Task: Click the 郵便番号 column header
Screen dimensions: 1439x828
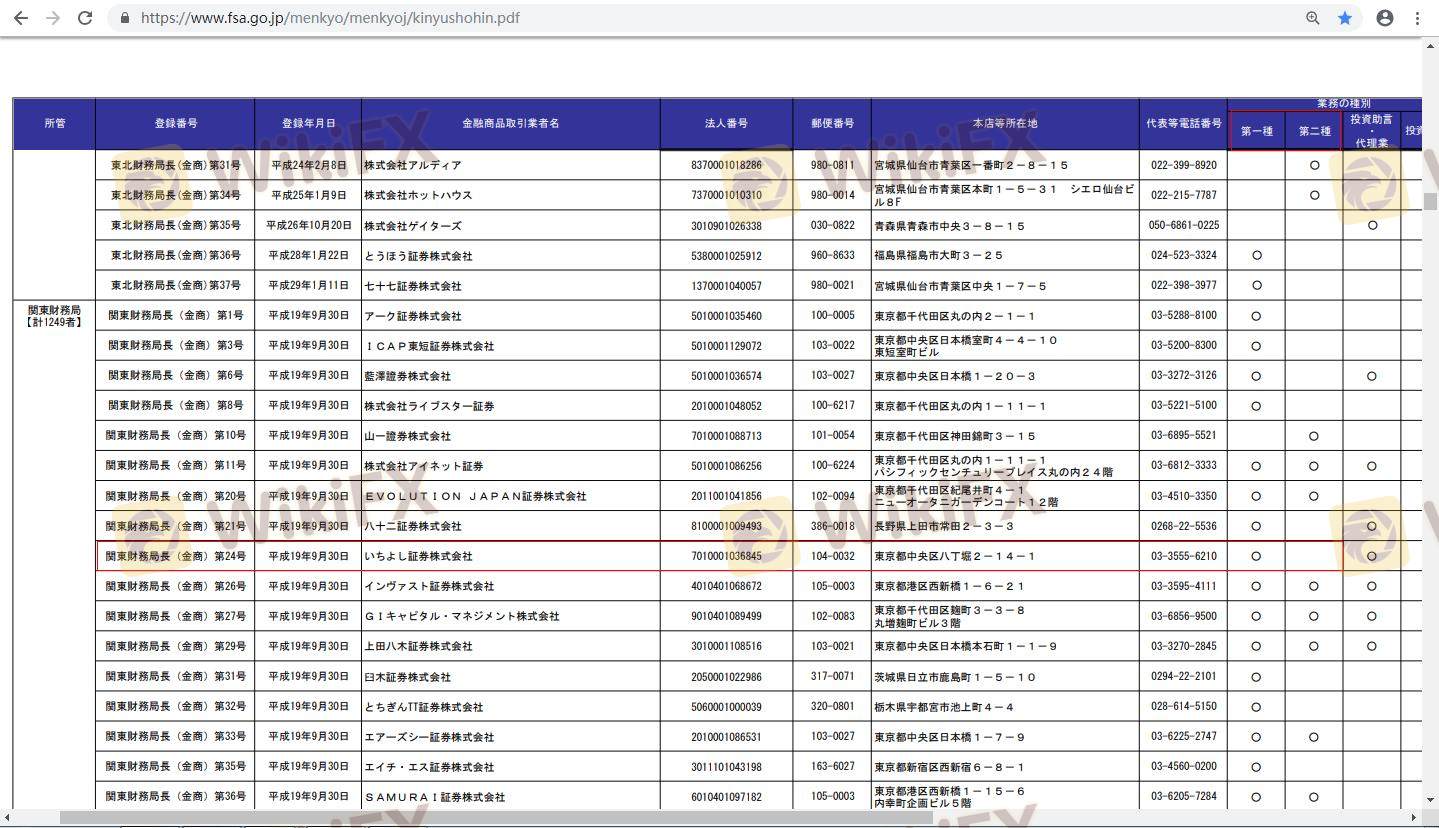Action: click(x=832, y=124)
